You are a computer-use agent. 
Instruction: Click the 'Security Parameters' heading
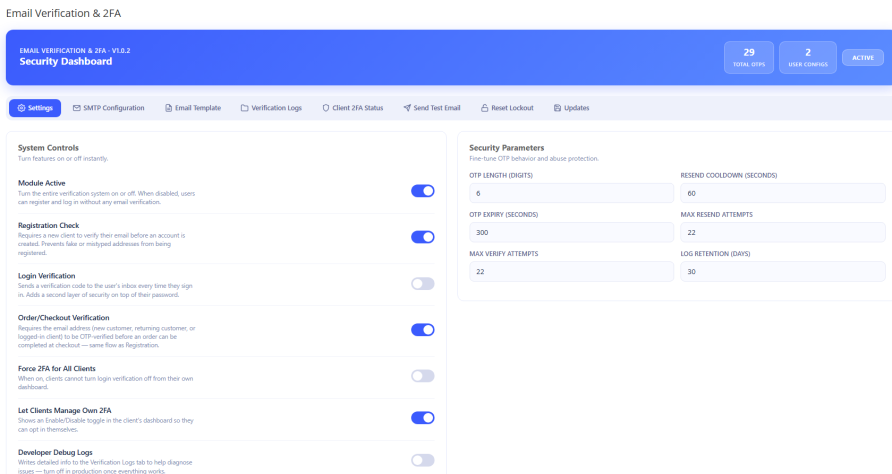point(507,148)
